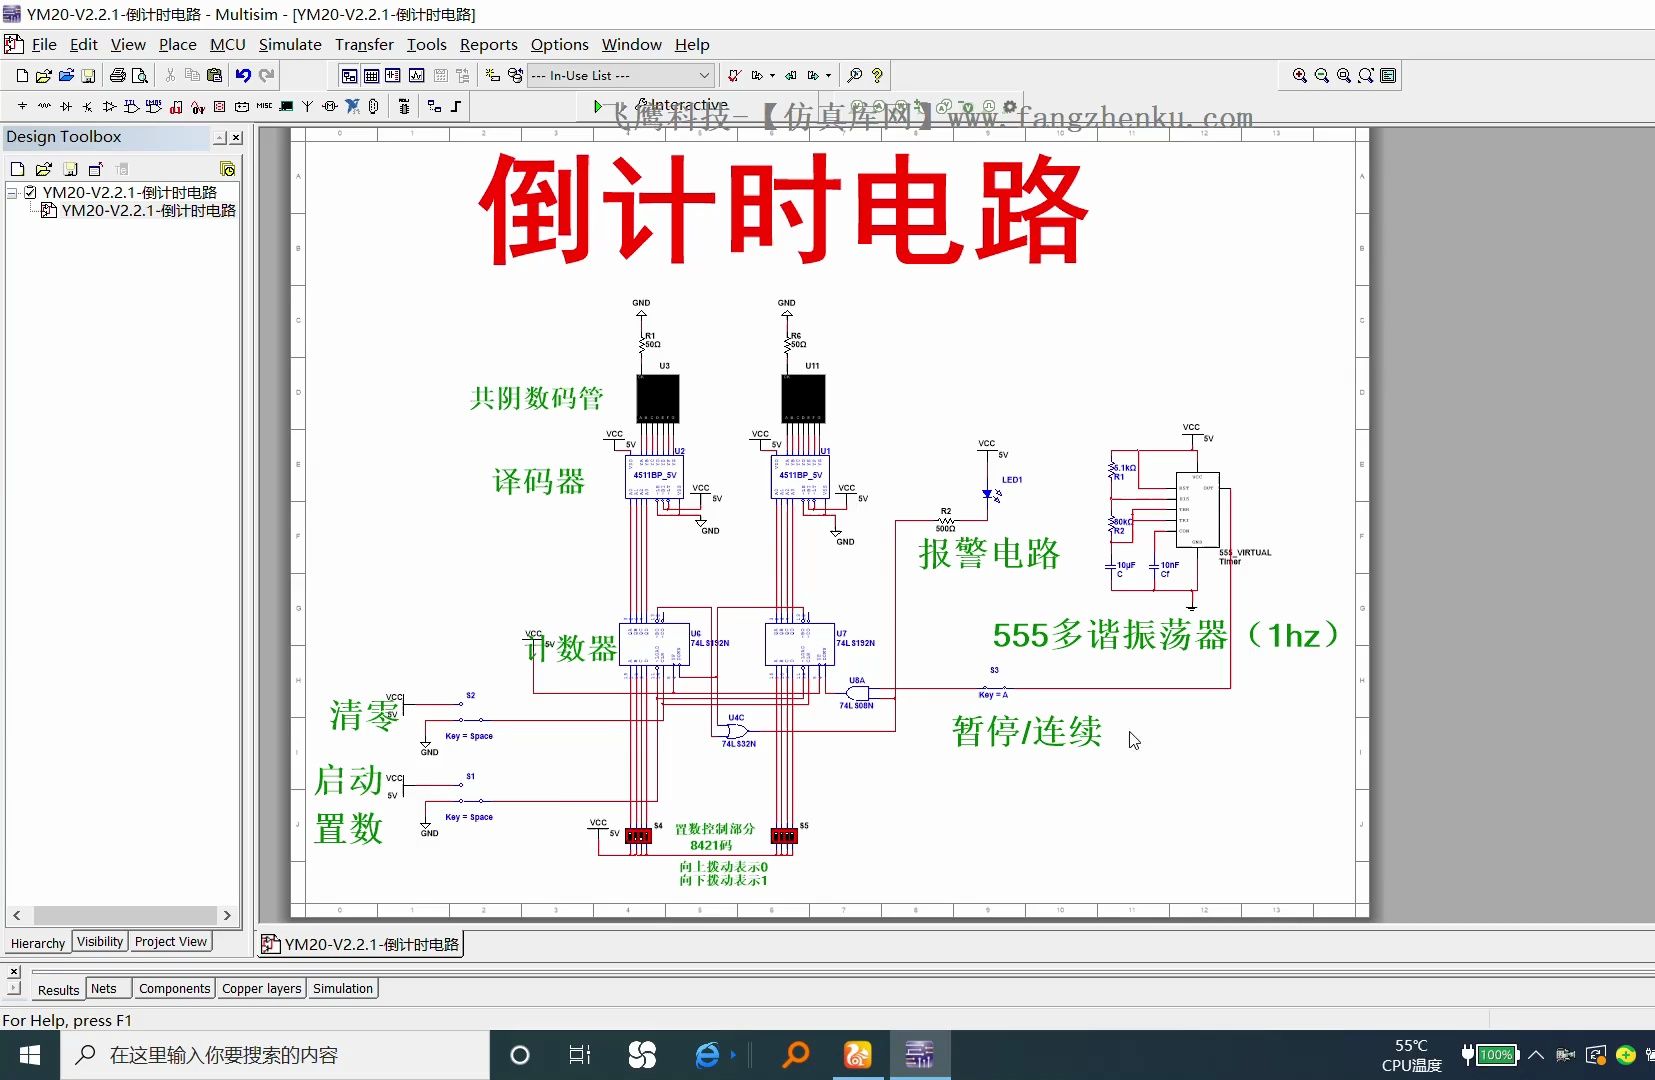The image size is (1655, 1080).
Task: Close the Design Toolbox panel
Action: point(237,138)
